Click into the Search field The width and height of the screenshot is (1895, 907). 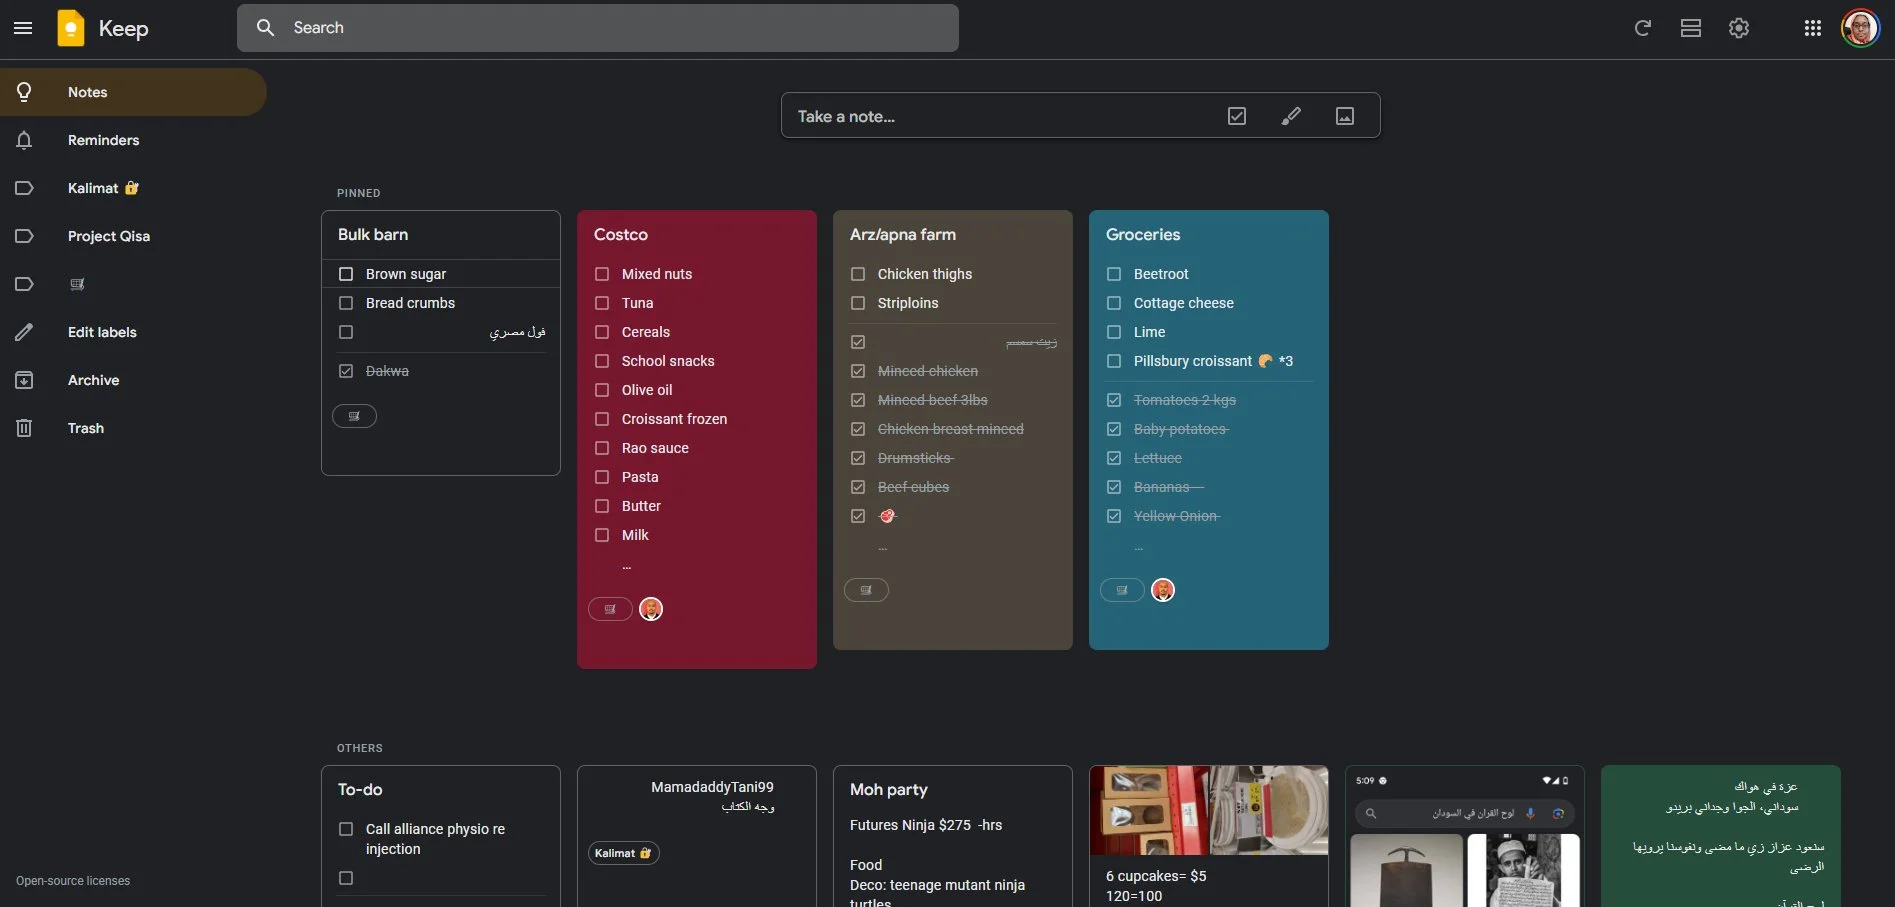pos(598,28)
